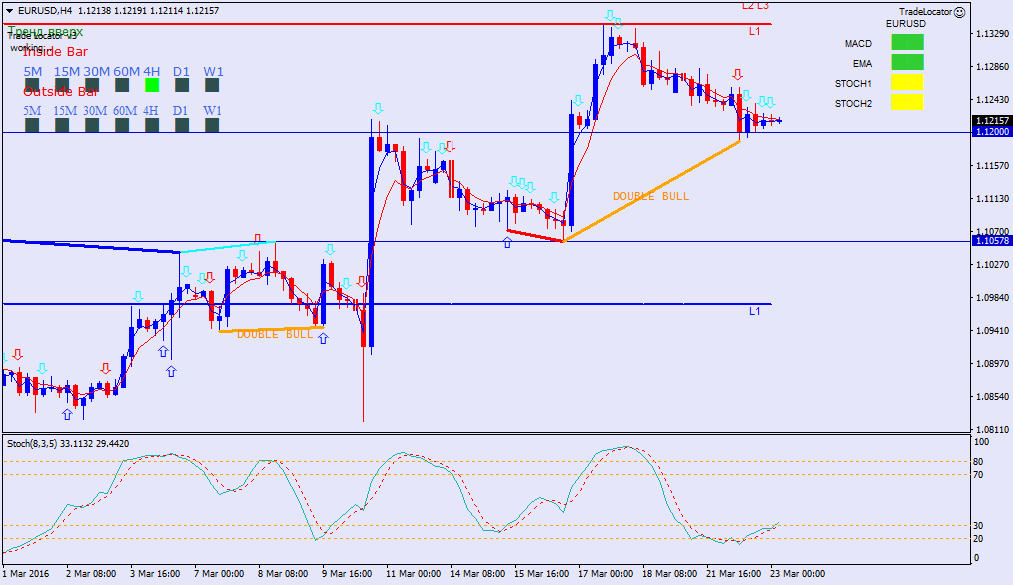Click the STOCH1 yellow status swatch

[x=907, y=83]
